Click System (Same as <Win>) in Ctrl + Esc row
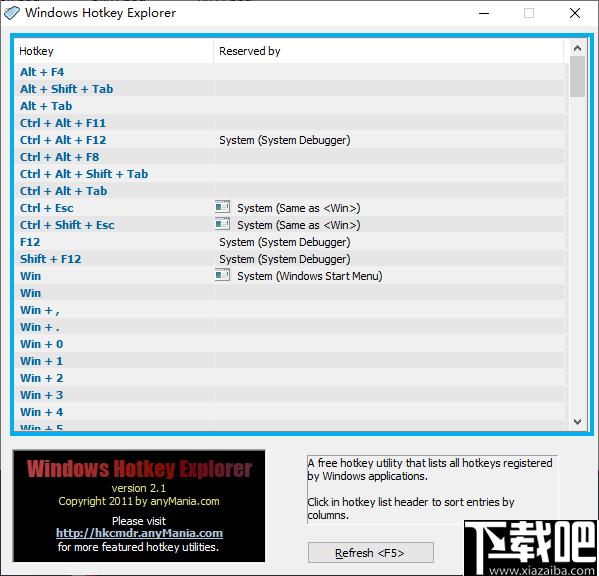 (299, 208)
